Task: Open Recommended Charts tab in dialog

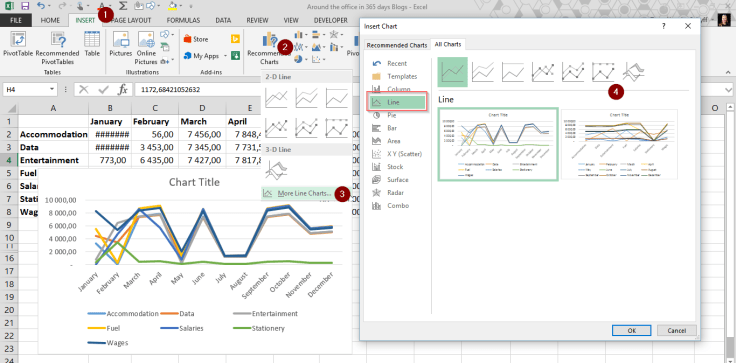Action: pyautogui.click(x=397, y=45)
